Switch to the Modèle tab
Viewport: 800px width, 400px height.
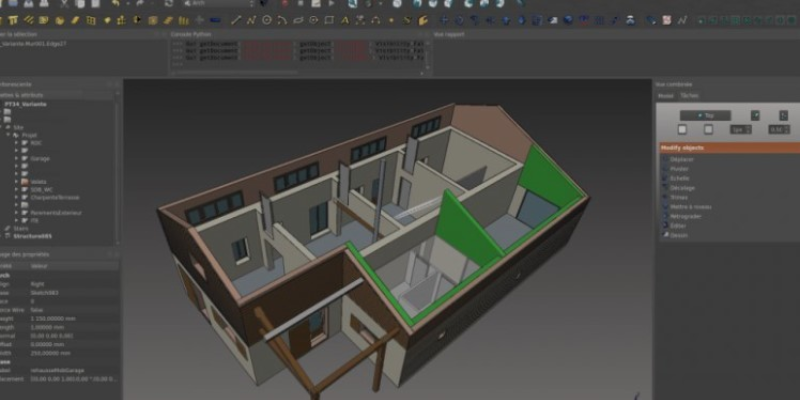(665, 95)
